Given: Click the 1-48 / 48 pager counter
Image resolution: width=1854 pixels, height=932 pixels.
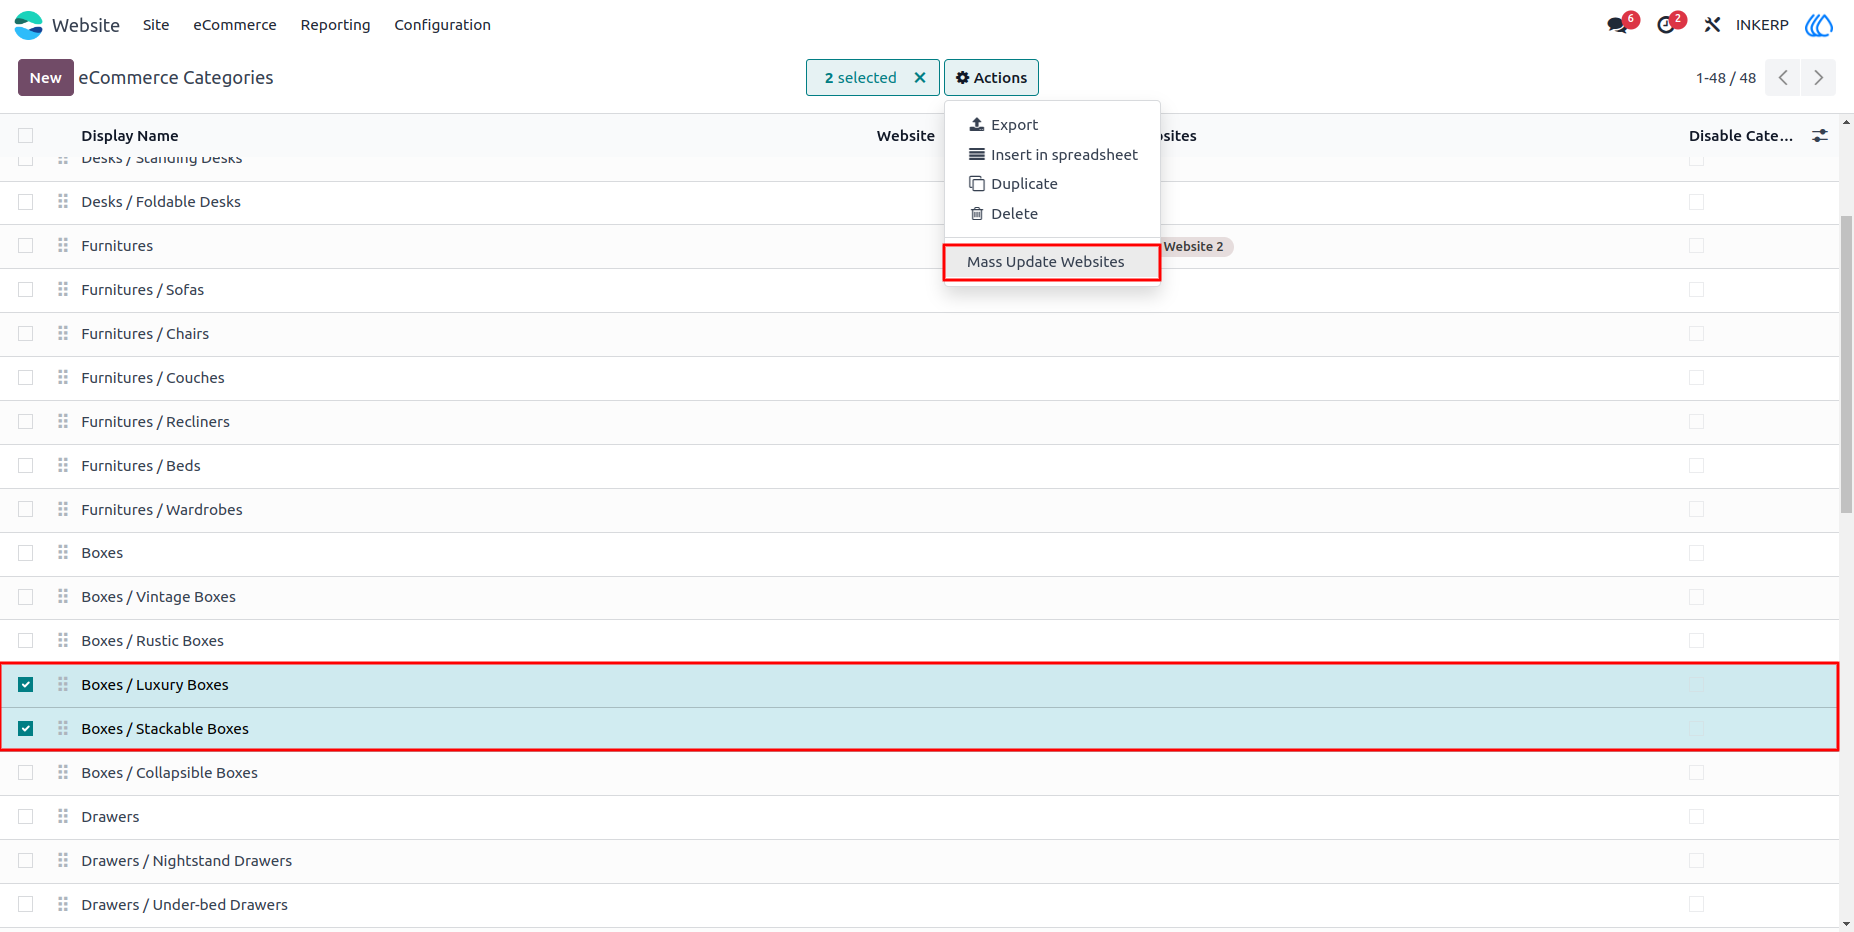Looking at the screenshot, I should click(1726, 78).
